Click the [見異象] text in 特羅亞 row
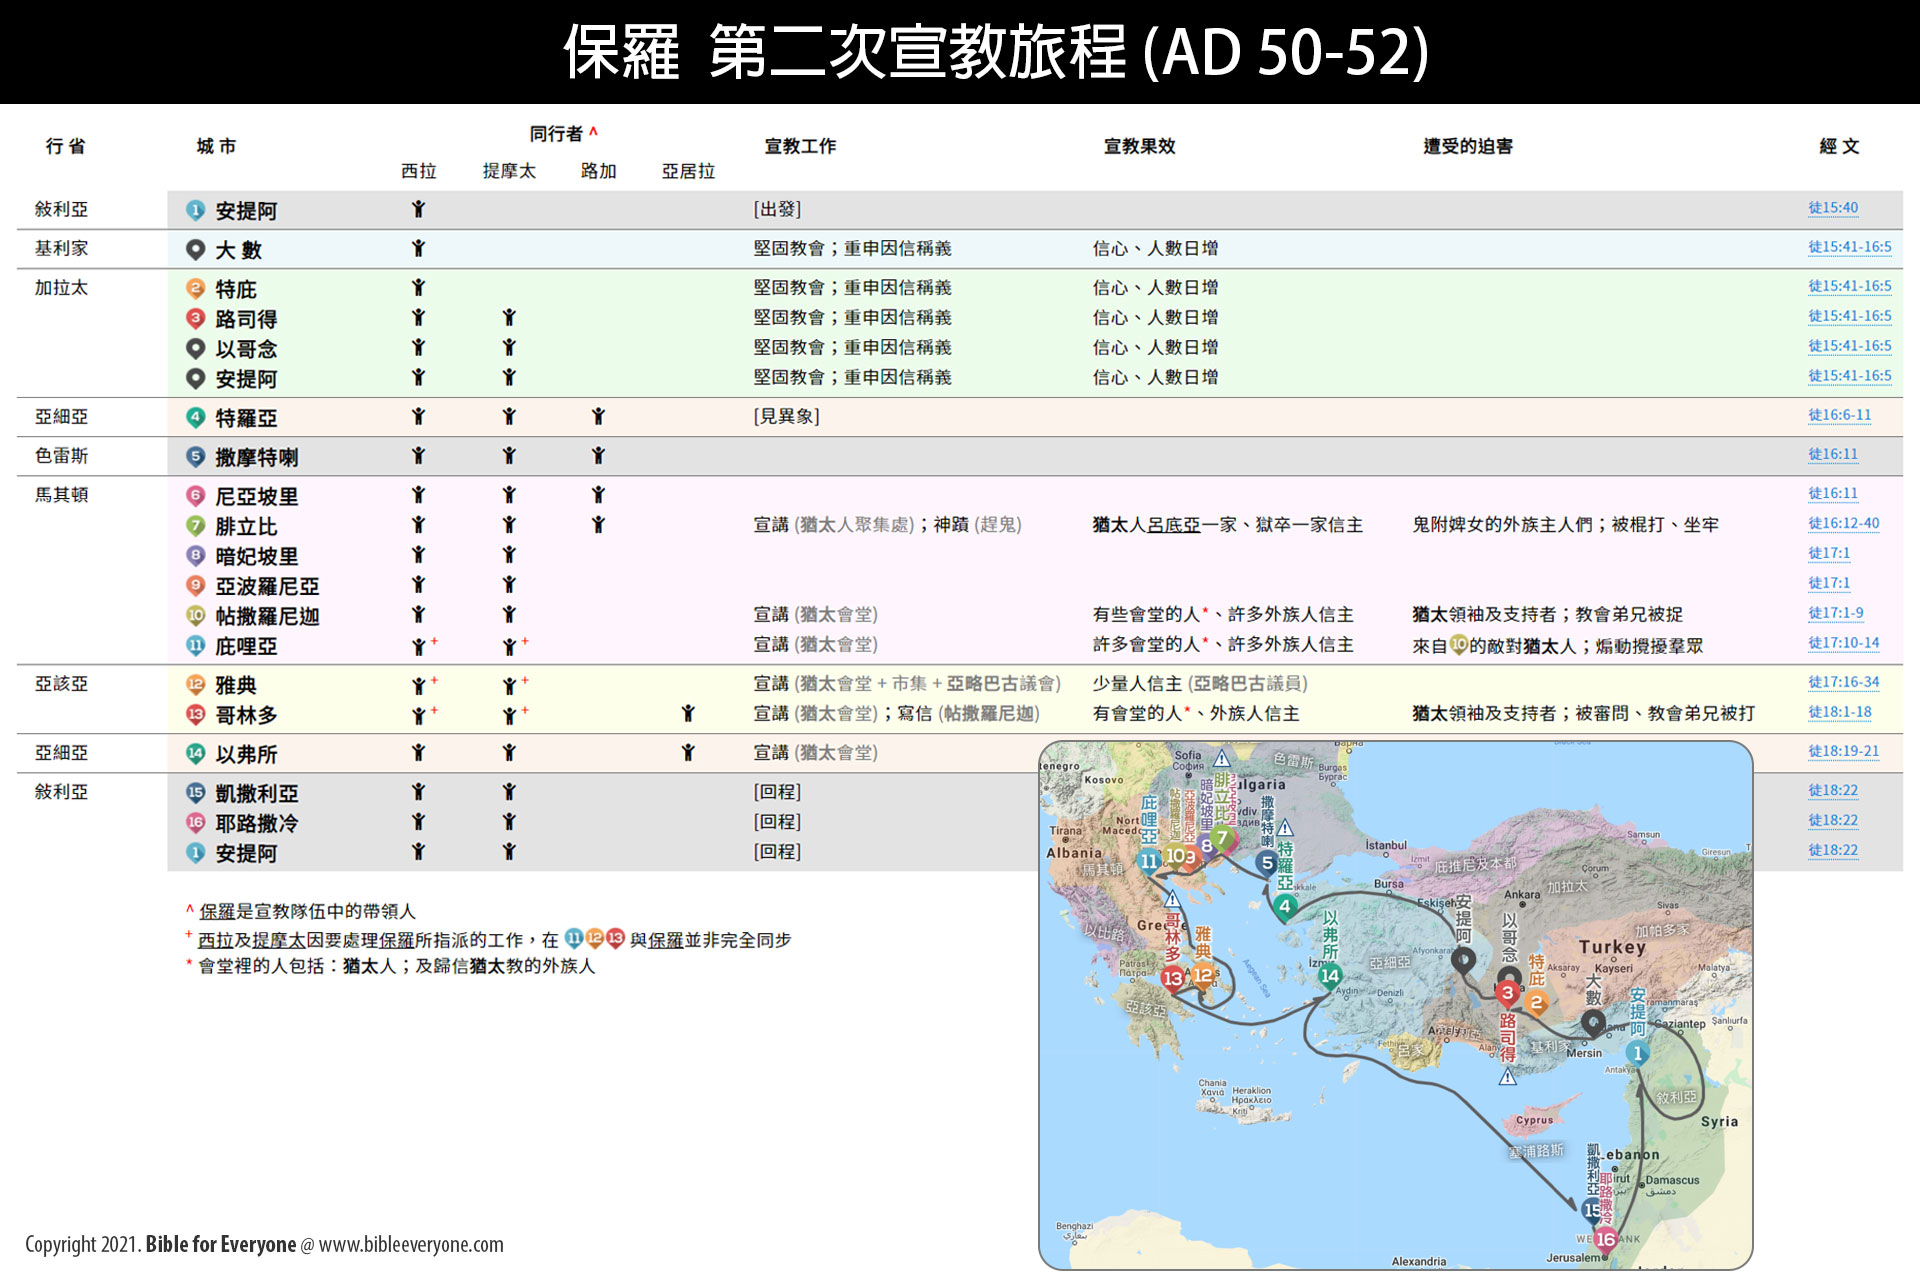The image size is (1920, 1280). tap(786, 416)
